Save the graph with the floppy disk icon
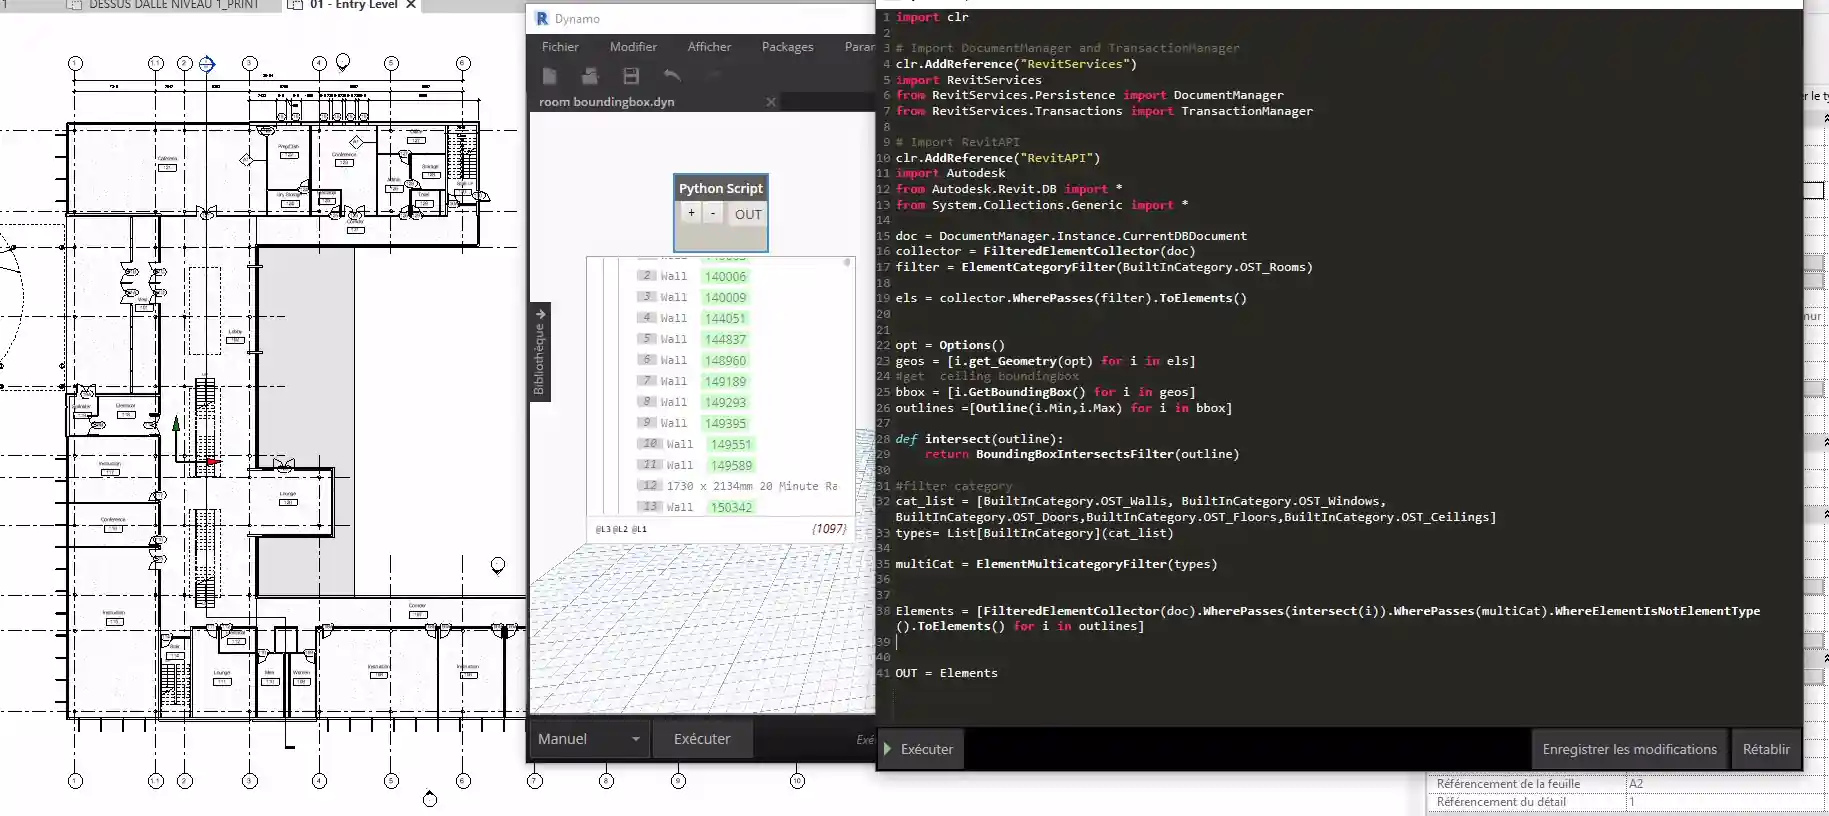 (x=631, y=76)
